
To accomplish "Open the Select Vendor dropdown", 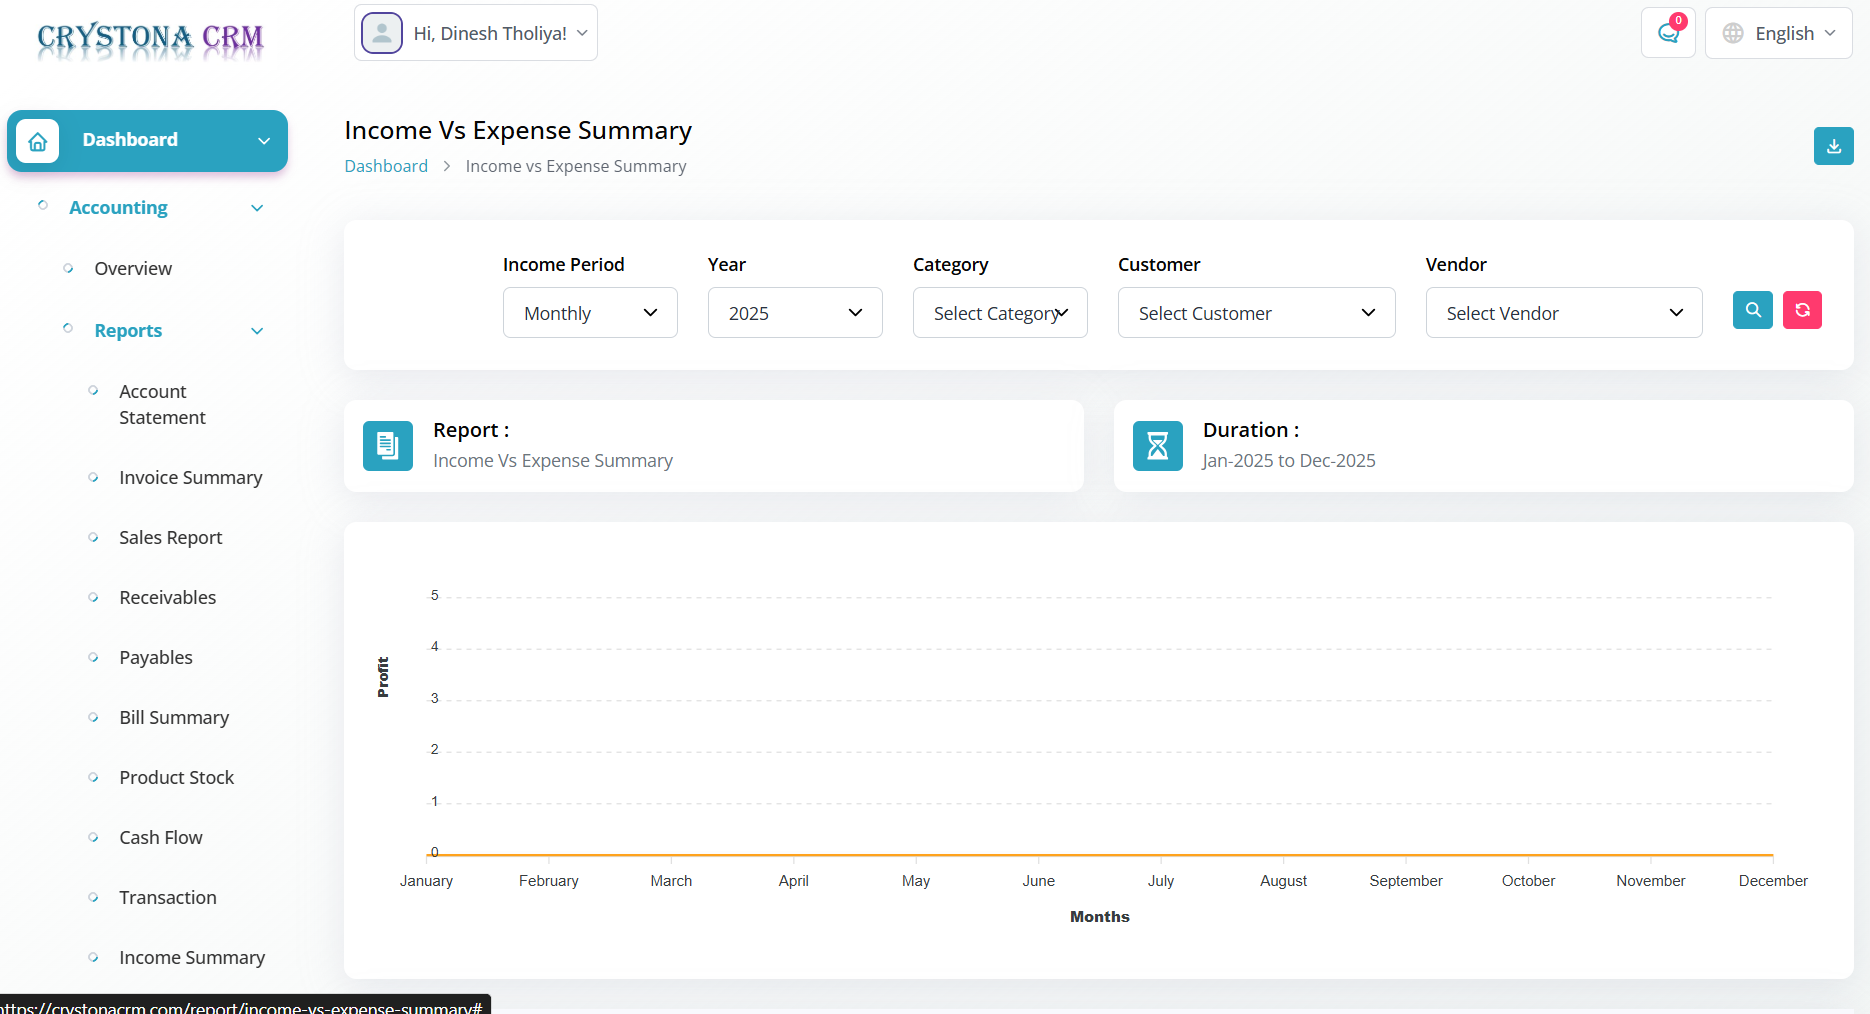I will tap(1563, 313).
